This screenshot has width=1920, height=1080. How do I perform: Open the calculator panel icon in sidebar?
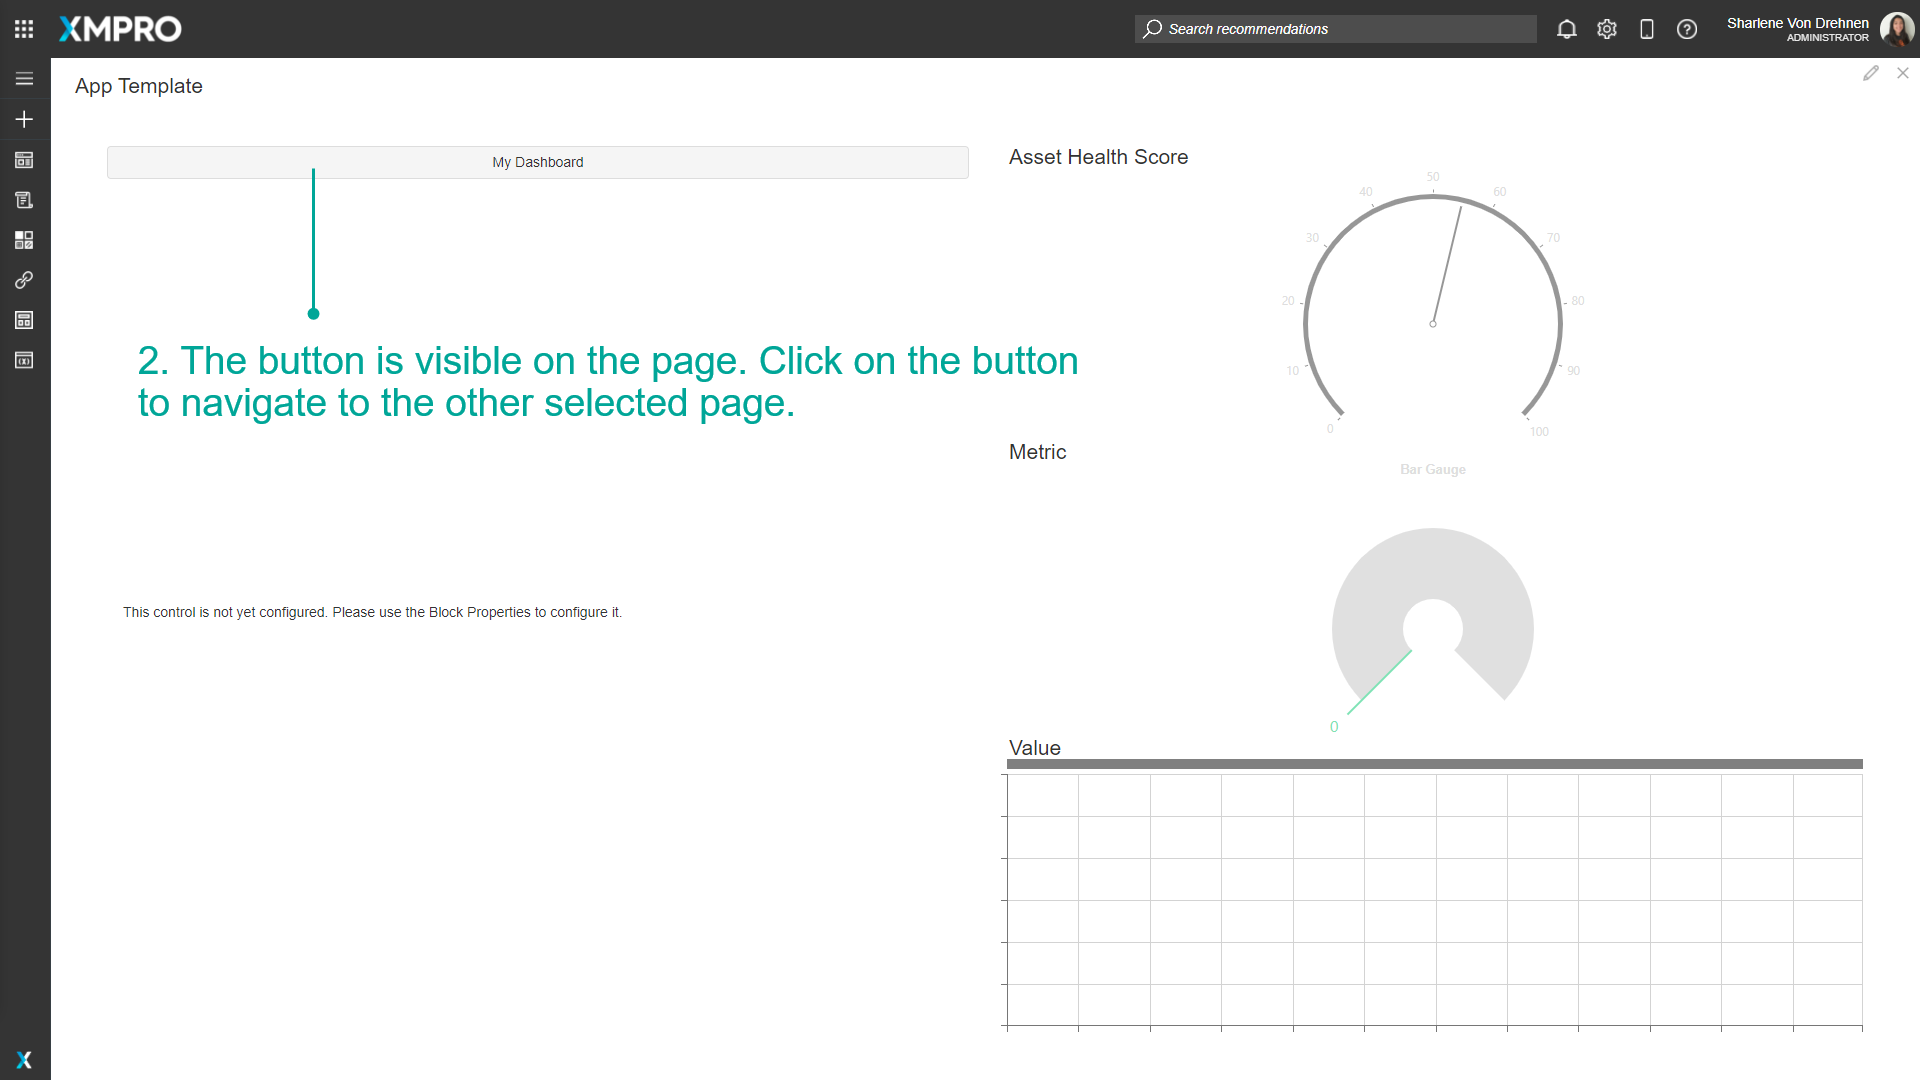pos(24,320)
